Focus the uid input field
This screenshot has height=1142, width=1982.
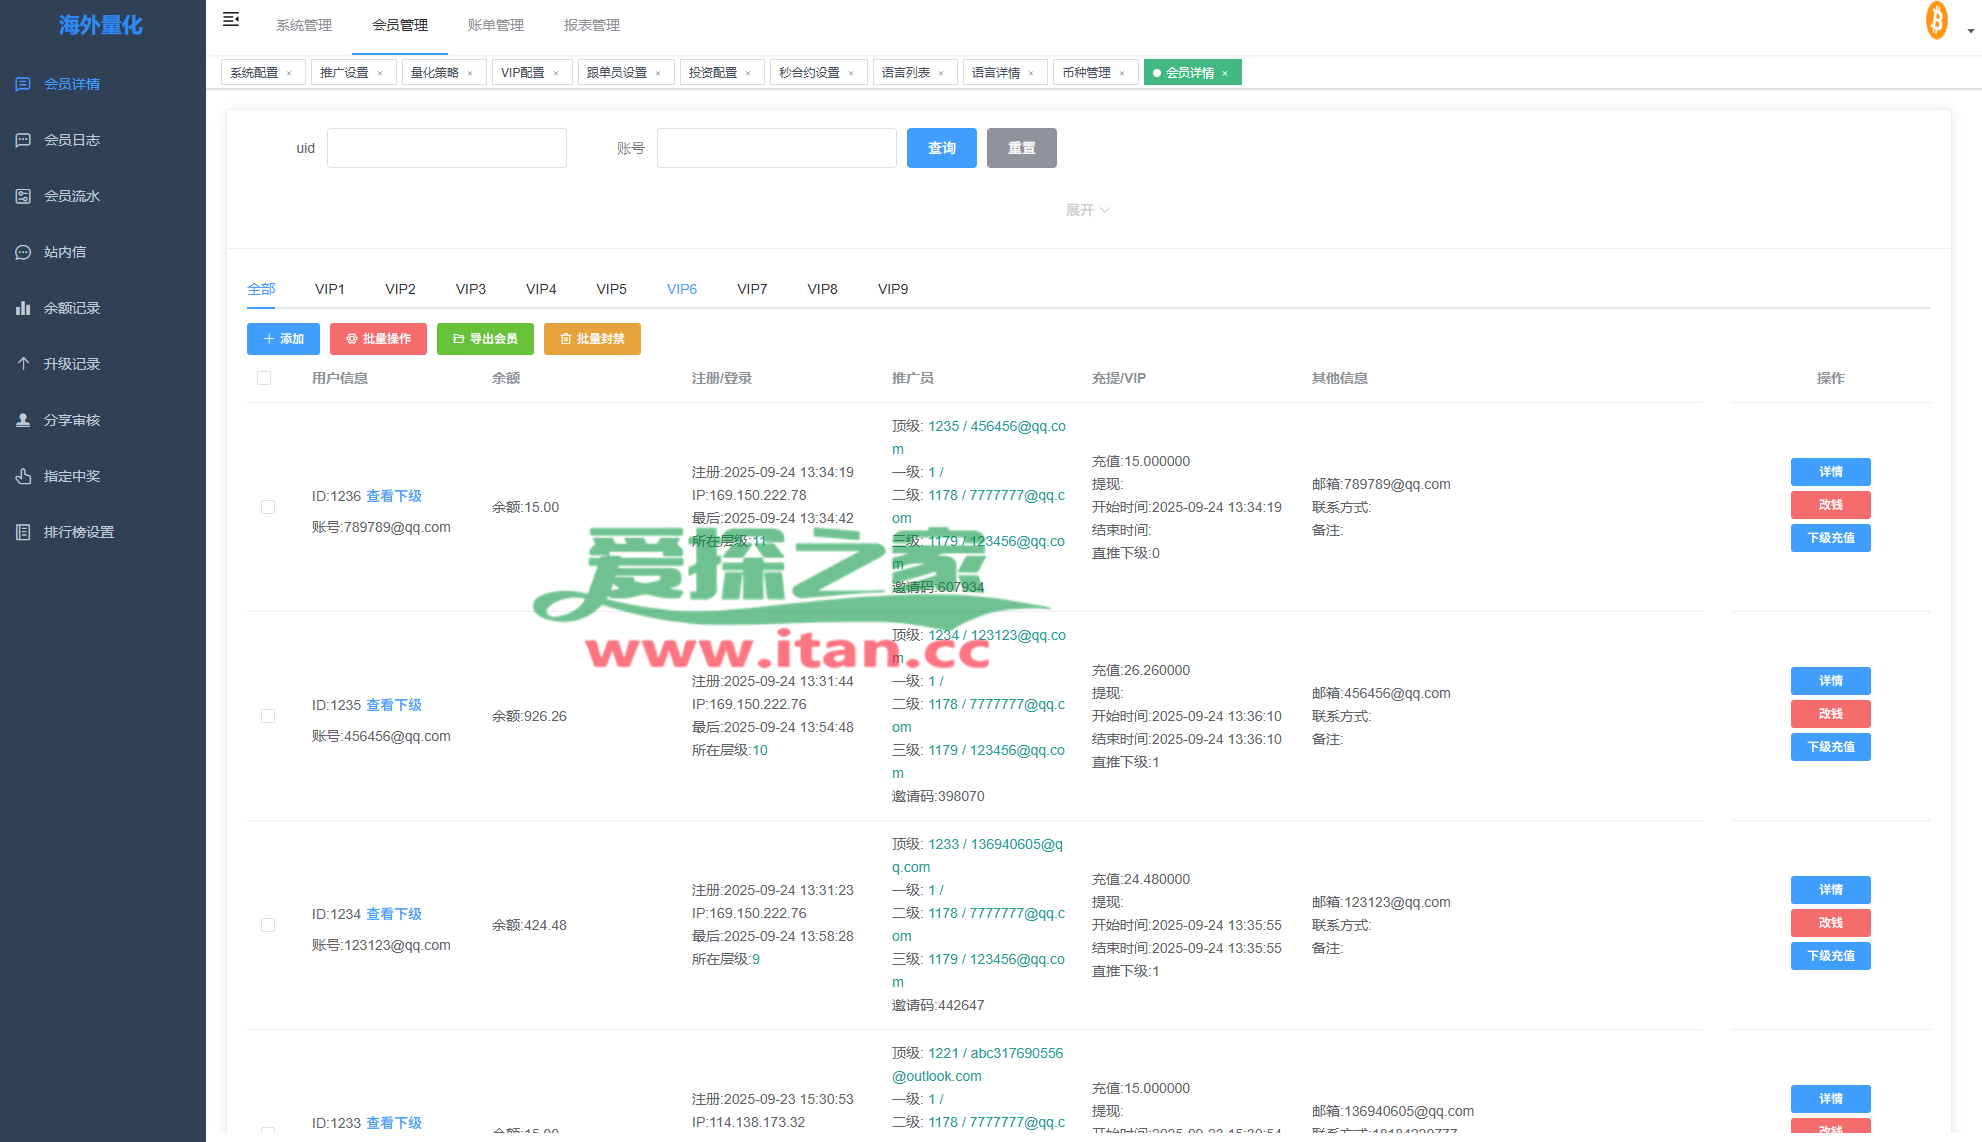point(446,148)
